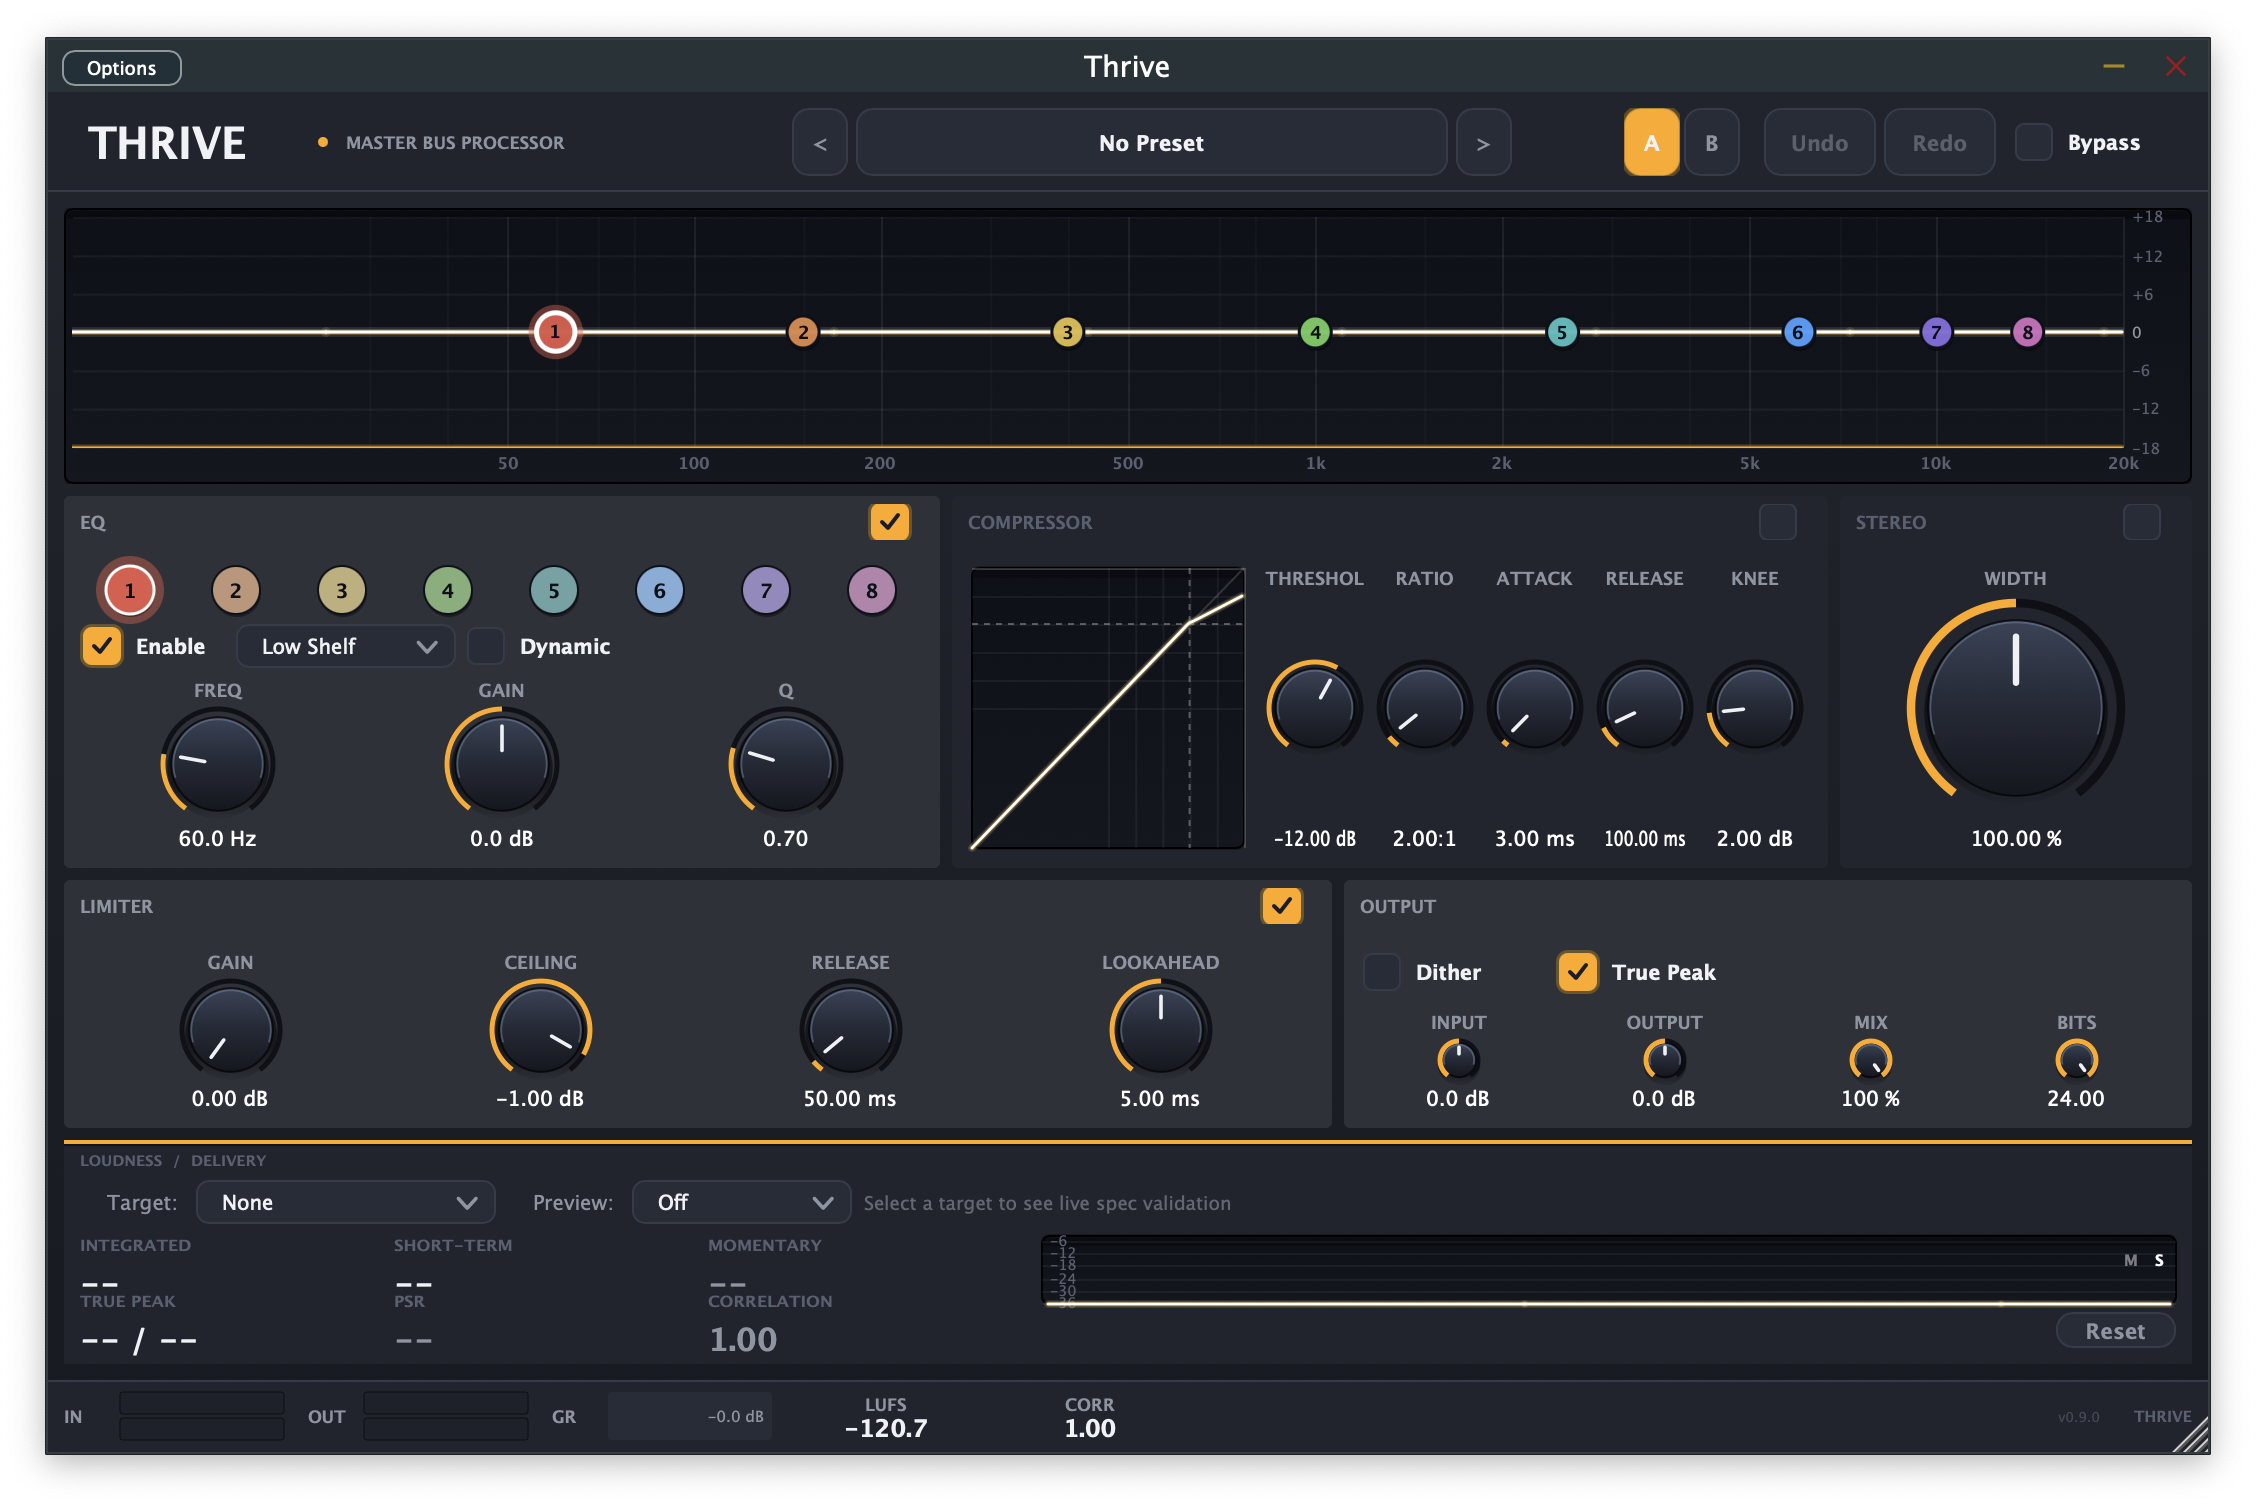Open the Preview dropdown set to Off
The width and height of the screenshot is (2256, 1508).
coord(742,1202)
